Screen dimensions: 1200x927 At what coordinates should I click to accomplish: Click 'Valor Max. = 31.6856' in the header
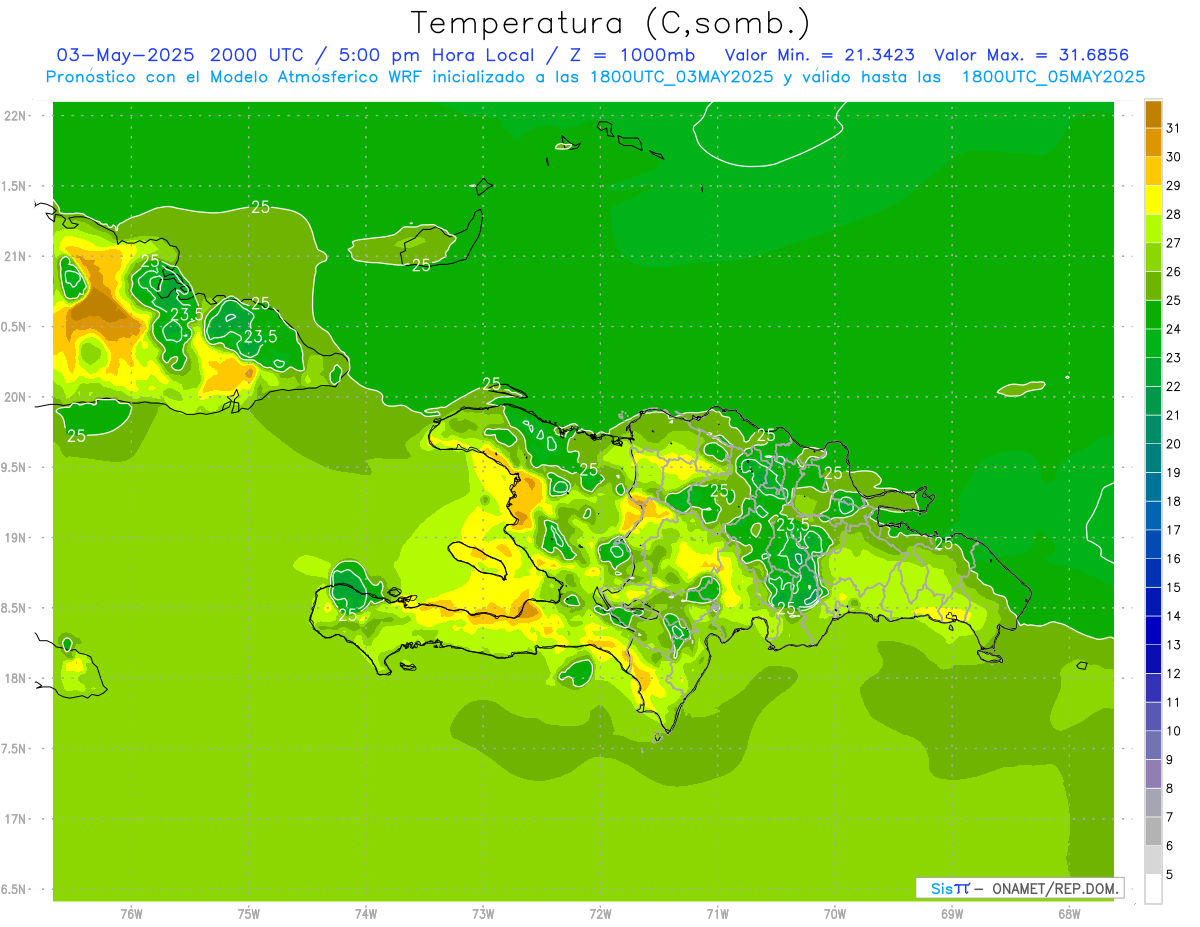[1032, 55]
